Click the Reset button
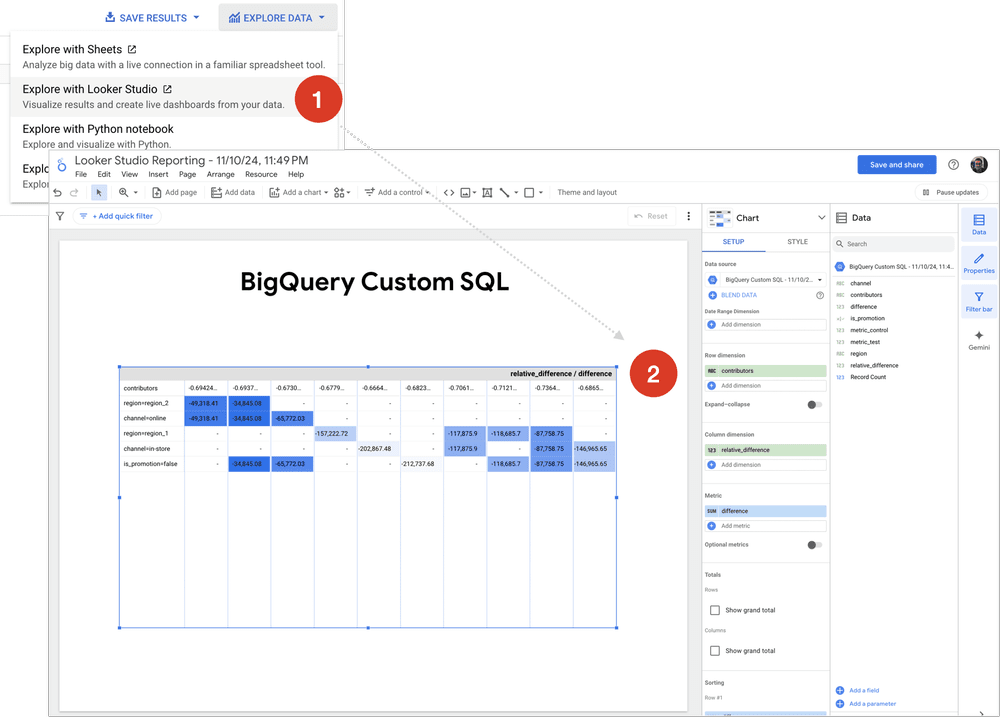 point(651,216)
